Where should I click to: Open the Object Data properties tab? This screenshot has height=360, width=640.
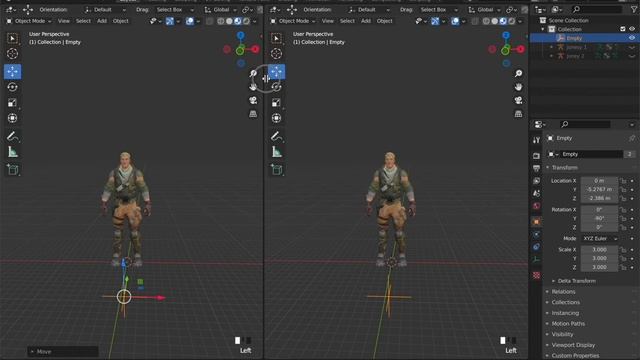[x=536, y=260]
